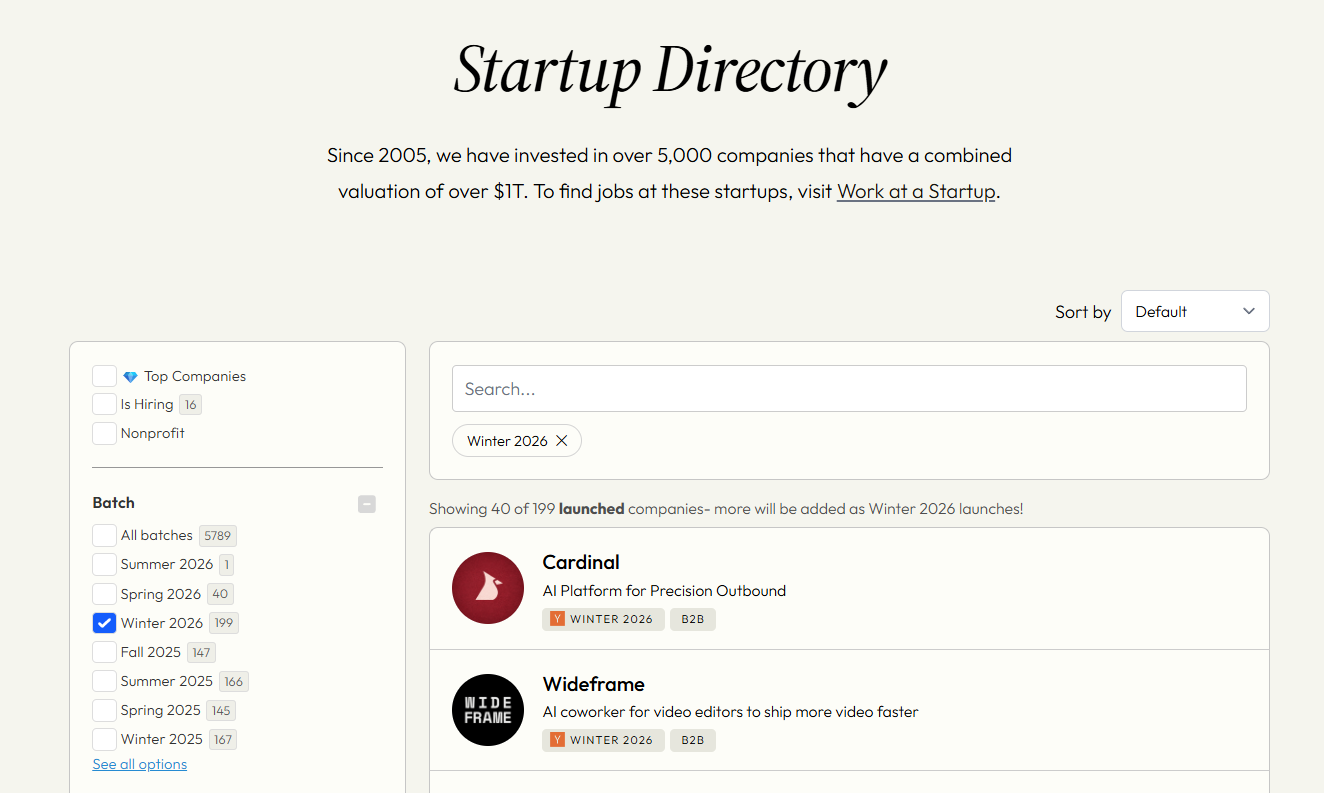Open the Sort by Default dropdown
The width and height of the screenshot is (1324, 793).
point(1195,311)
